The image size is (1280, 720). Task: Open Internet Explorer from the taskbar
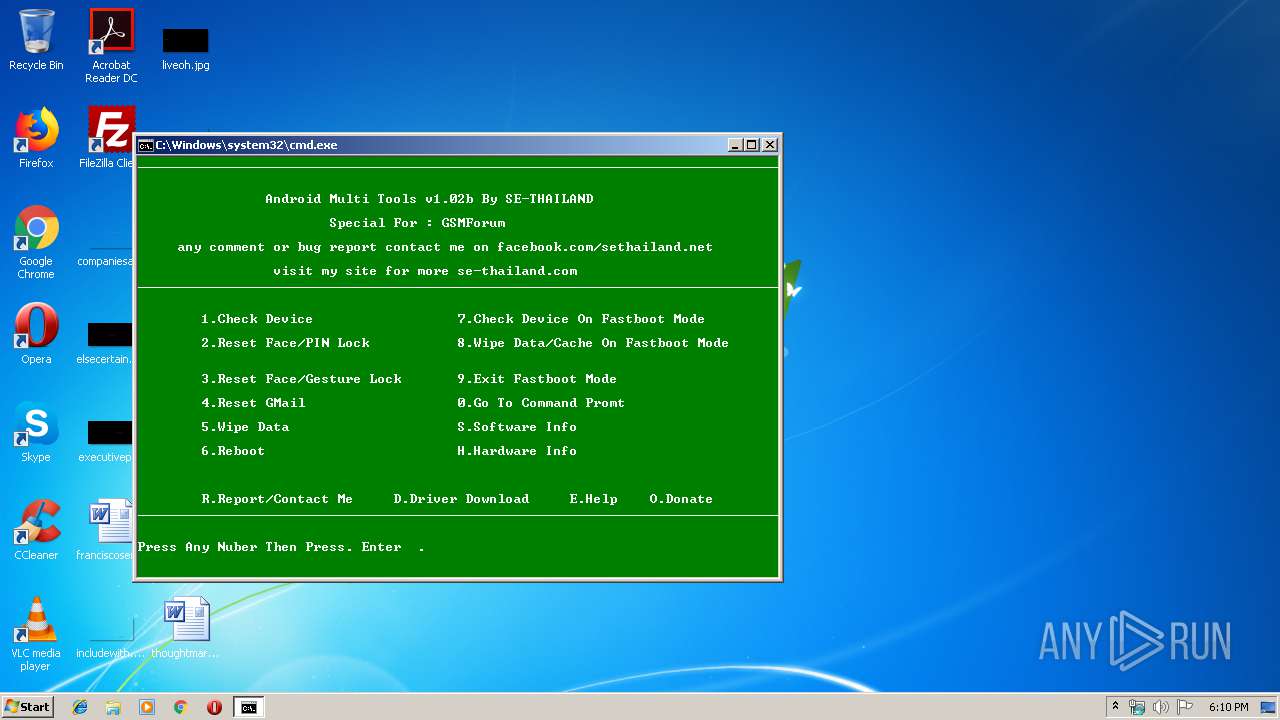click(80, 707)
